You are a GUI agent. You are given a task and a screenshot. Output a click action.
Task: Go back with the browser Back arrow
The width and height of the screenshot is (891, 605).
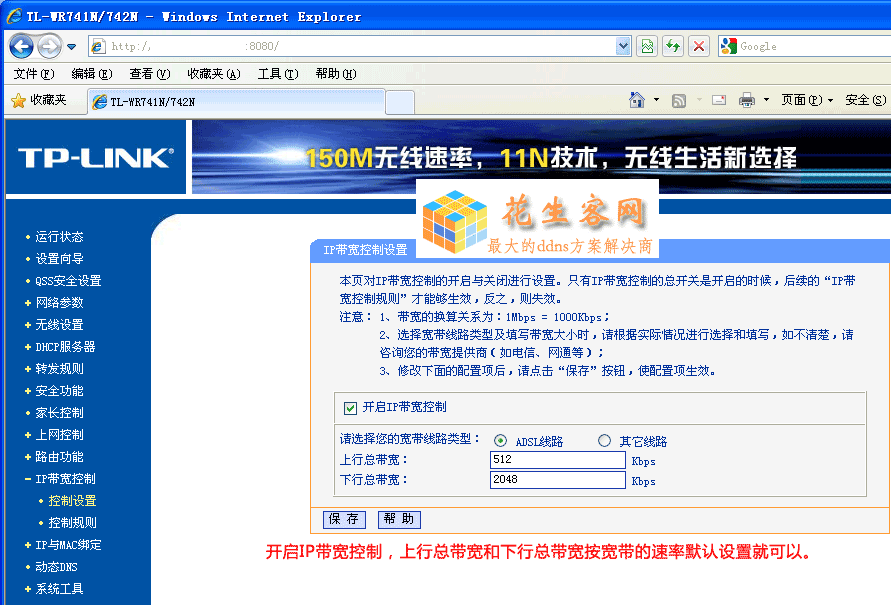coord(22,46)
